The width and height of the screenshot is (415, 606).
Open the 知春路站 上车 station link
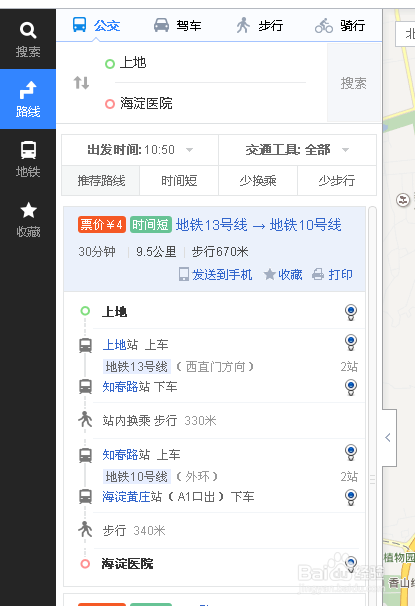120,454
